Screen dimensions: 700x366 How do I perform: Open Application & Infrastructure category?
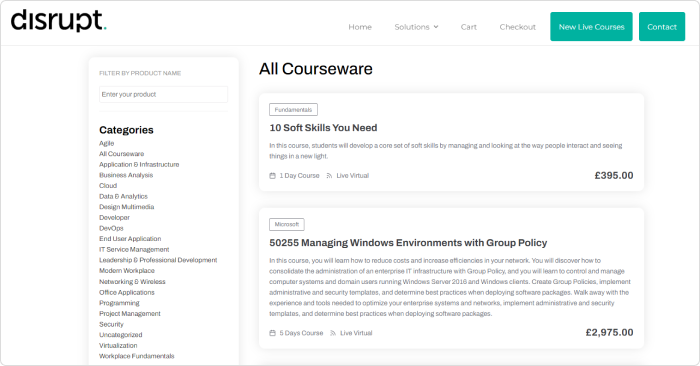(x=139, y=164)
